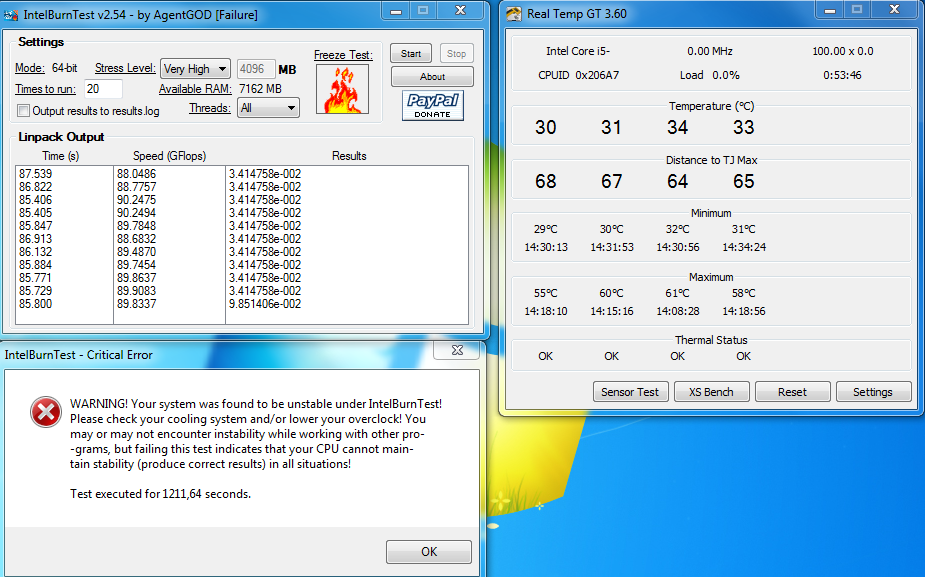
Task: Click the Real Temp title bar icon
Action: [x=514, y=14]
